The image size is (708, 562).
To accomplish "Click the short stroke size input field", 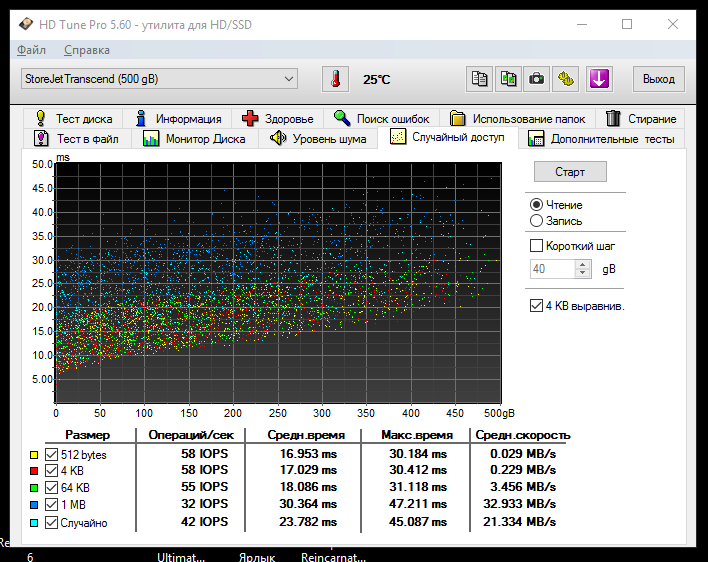I will [x=551, y=269].
